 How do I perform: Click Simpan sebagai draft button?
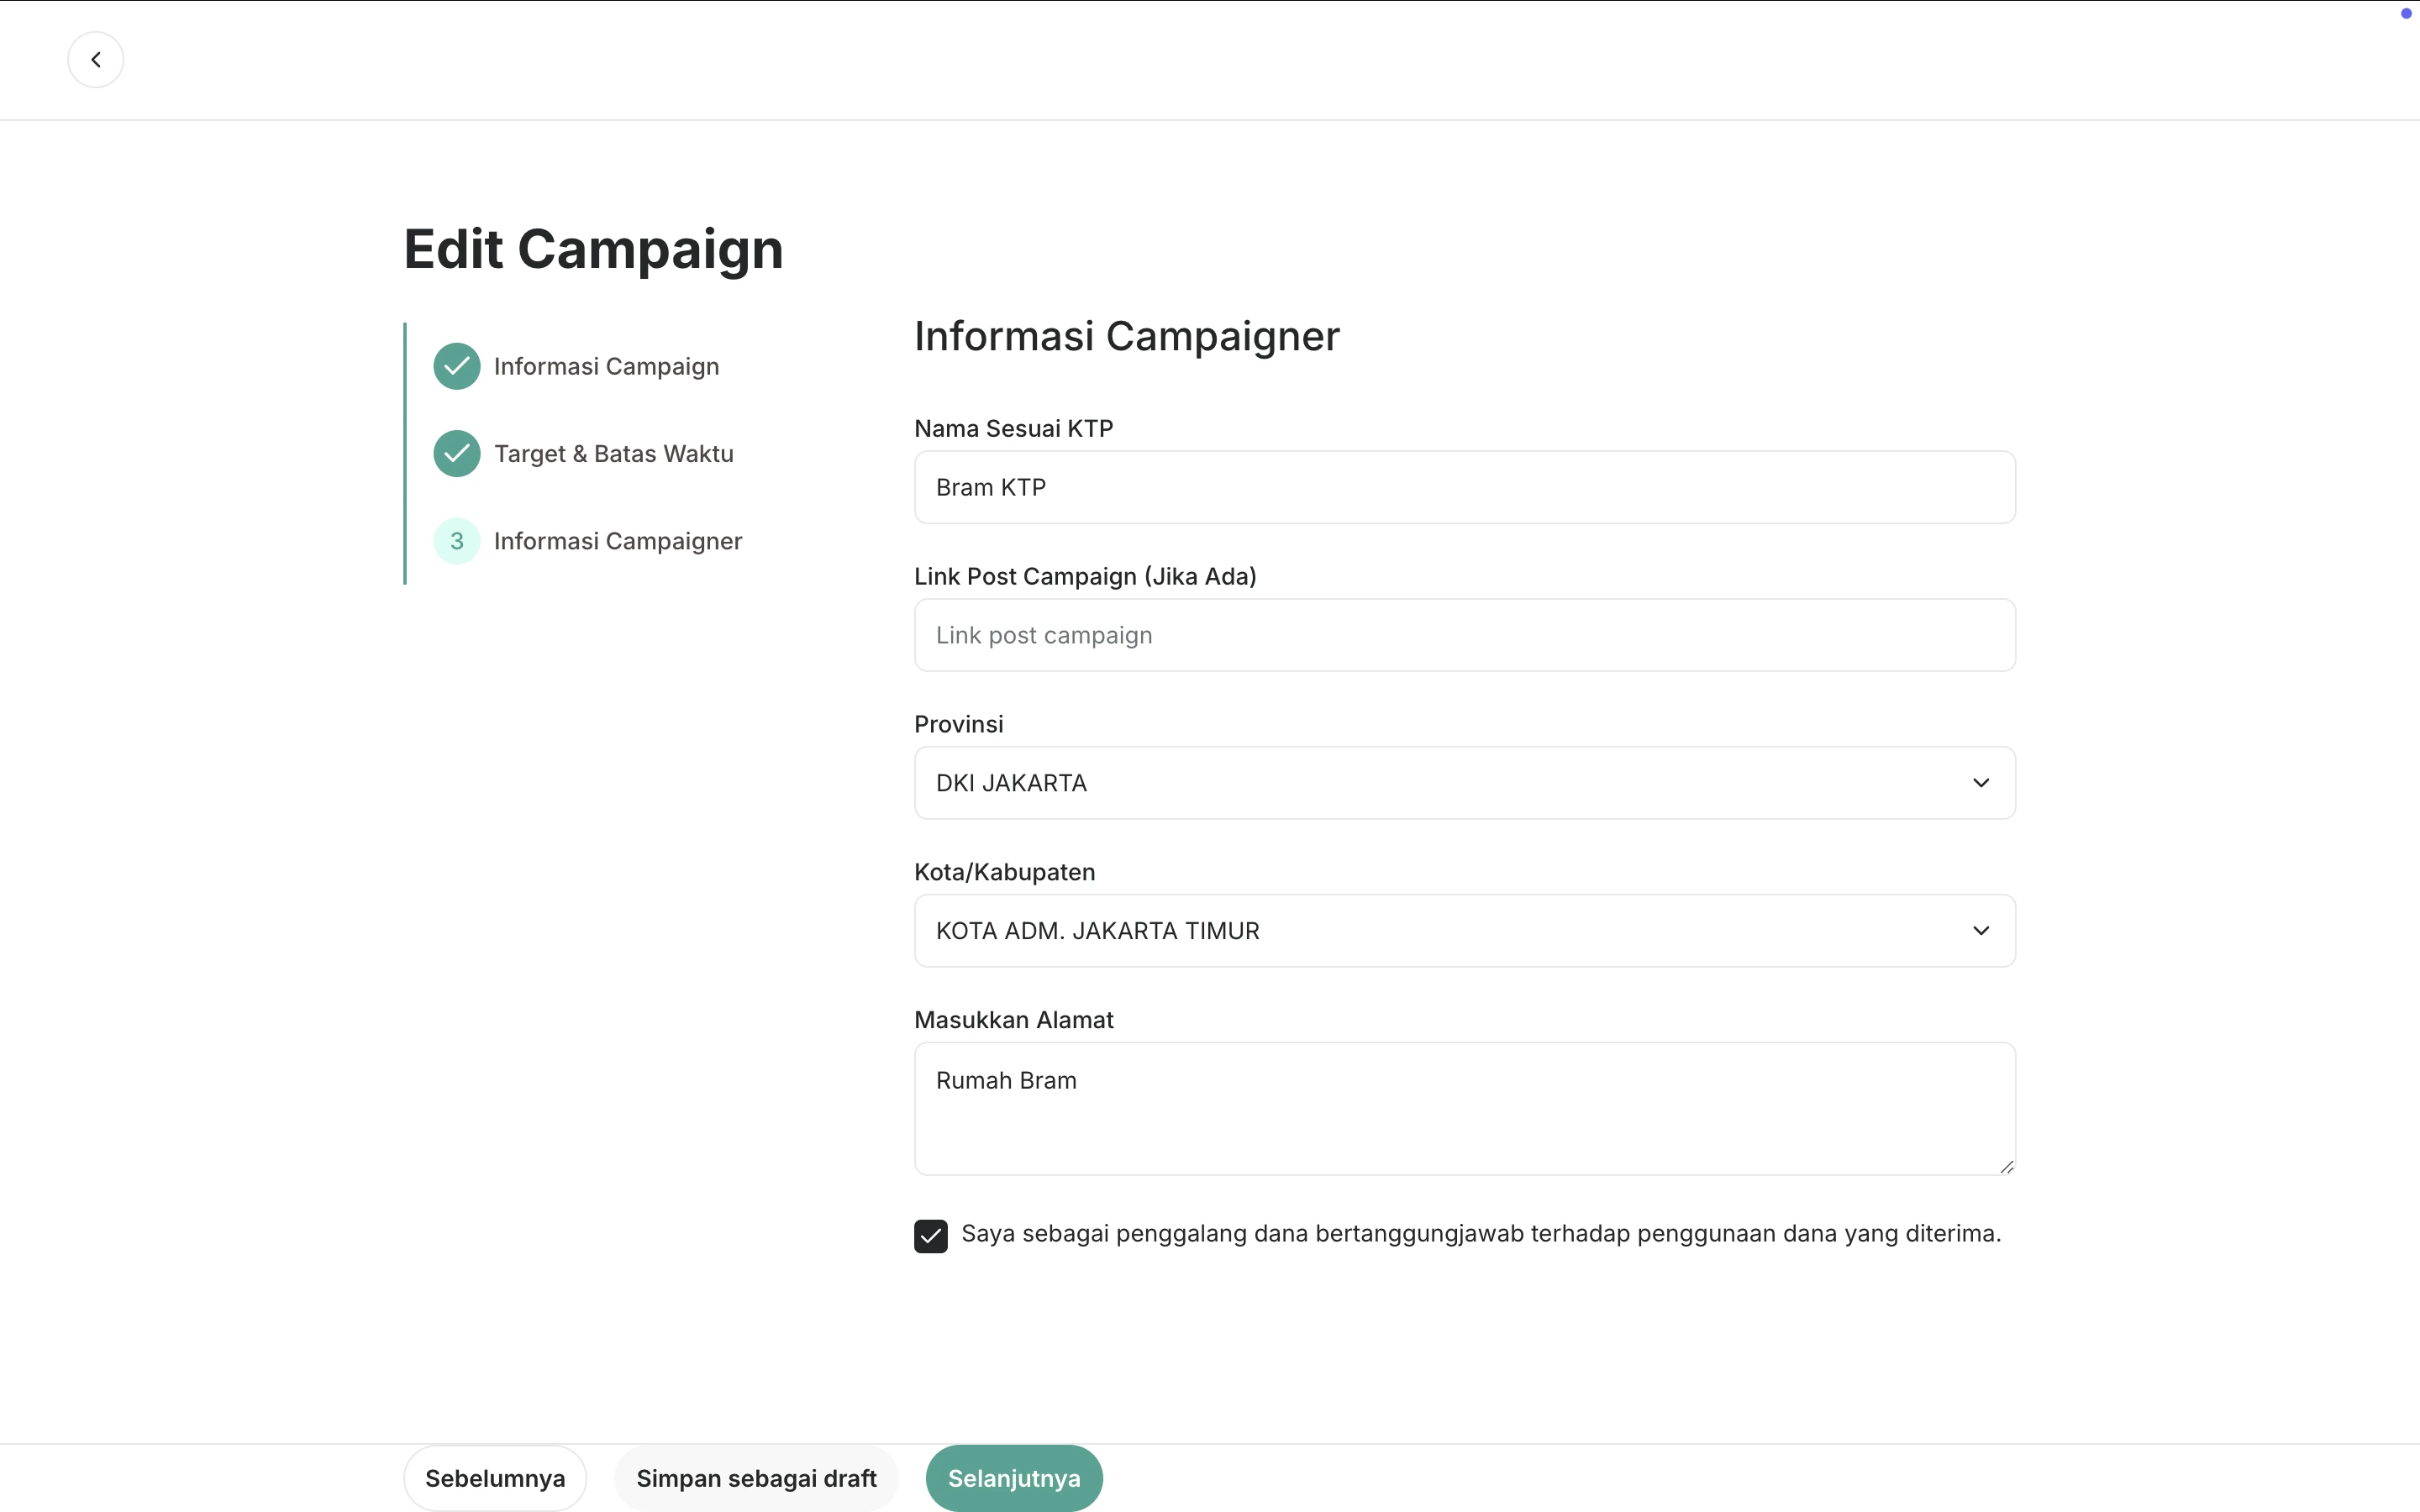[756, 1478]
